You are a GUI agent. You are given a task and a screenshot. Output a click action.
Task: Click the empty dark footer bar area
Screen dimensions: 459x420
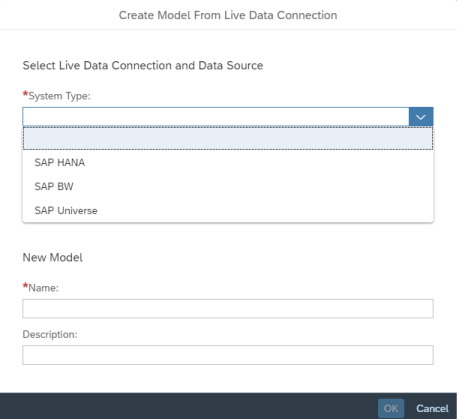(187, 406)
